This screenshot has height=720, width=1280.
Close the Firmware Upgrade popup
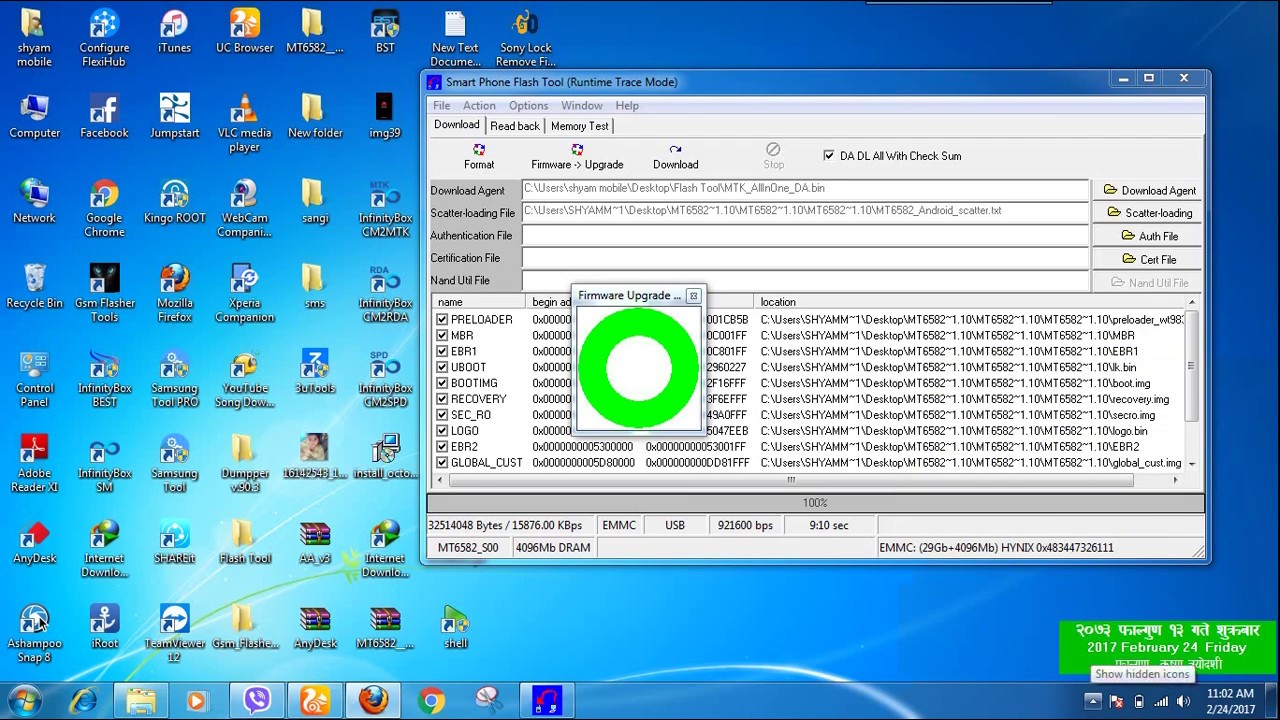(x=693, y=296)
